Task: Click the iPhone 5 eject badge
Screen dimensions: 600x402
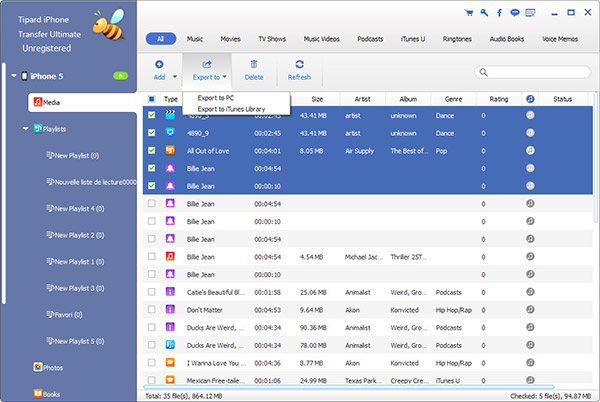Action: tap(121, 76)
